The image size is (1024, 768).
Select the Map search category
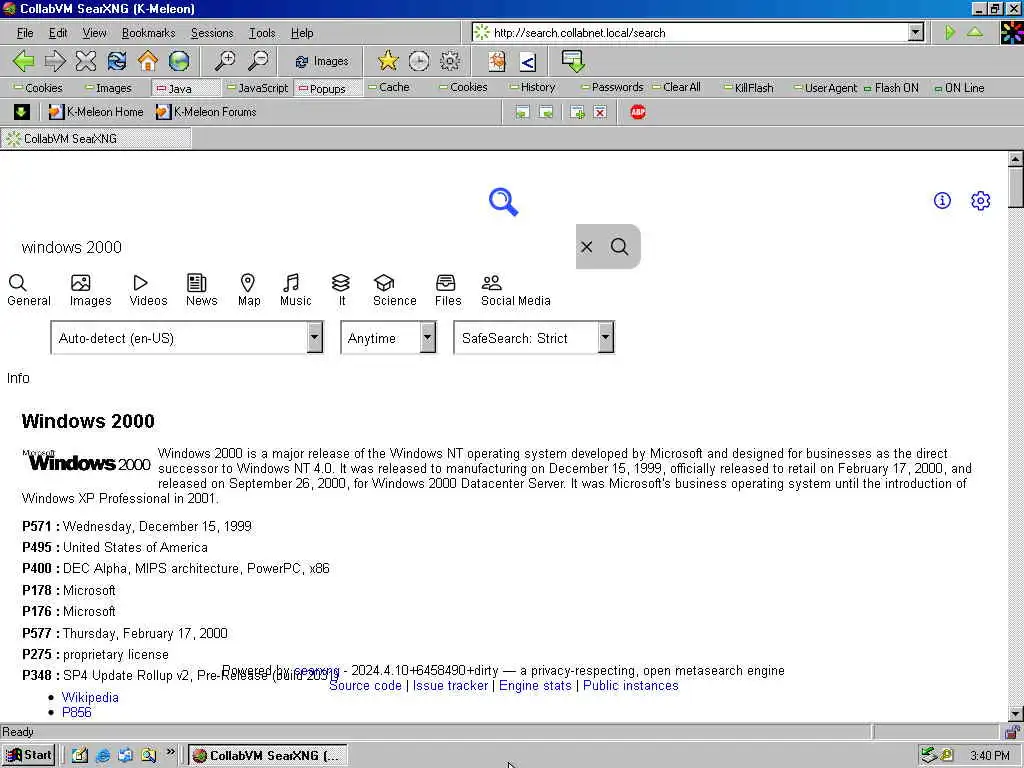(249, 290)
